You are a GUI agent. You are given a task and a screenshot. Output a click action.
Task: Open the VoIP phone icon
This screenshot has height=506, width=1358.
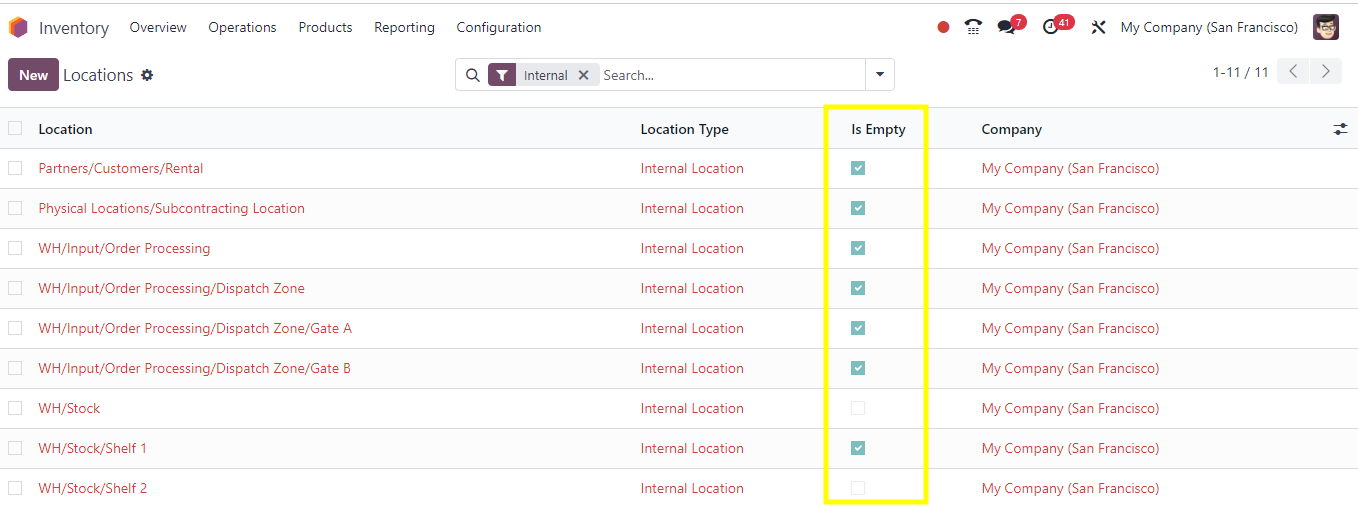tap(973, 27)
